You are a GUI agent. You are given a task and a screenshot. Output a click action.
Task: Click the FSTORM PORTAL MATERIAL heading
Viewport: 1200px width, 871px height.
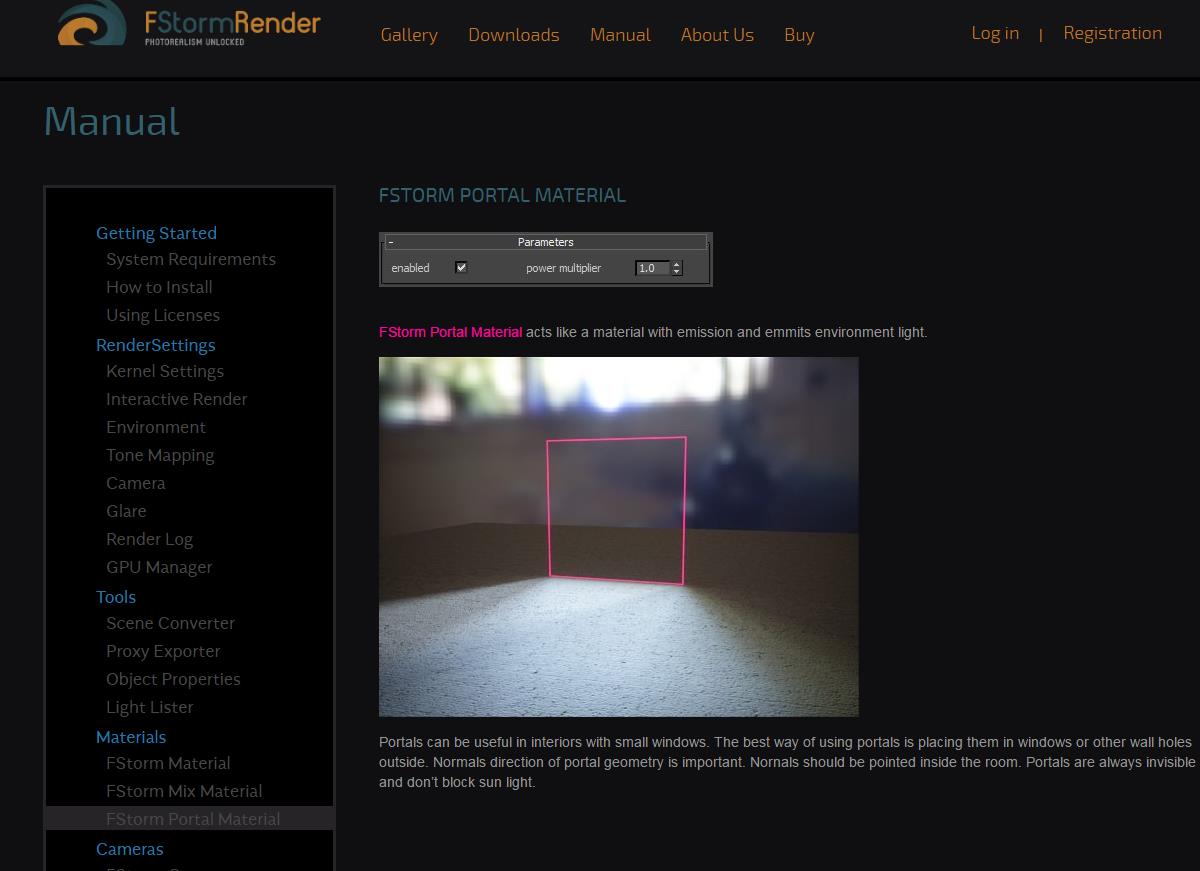pyautogui.click(x=502, y=196)
